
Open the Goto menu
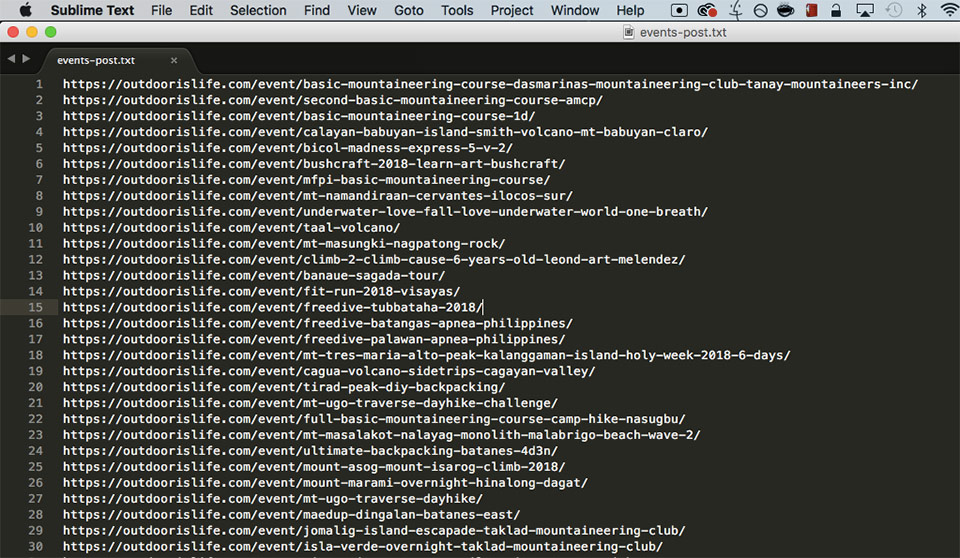point(408,10)
